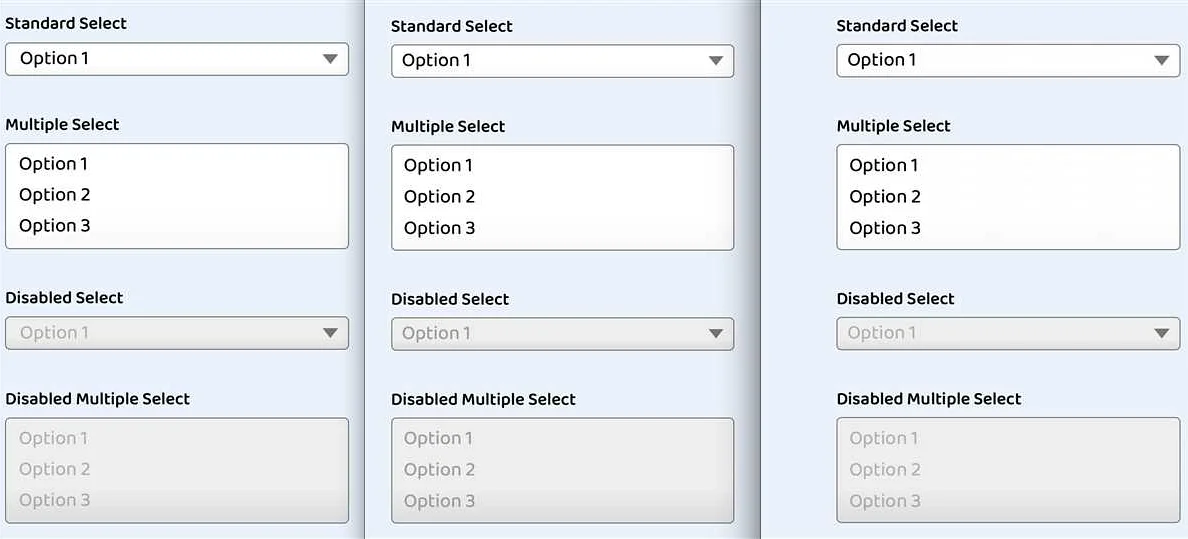The image size is (1188, 539).
Task: Open the Standard Select dropdown in right panel
Action: [1008, 61]
